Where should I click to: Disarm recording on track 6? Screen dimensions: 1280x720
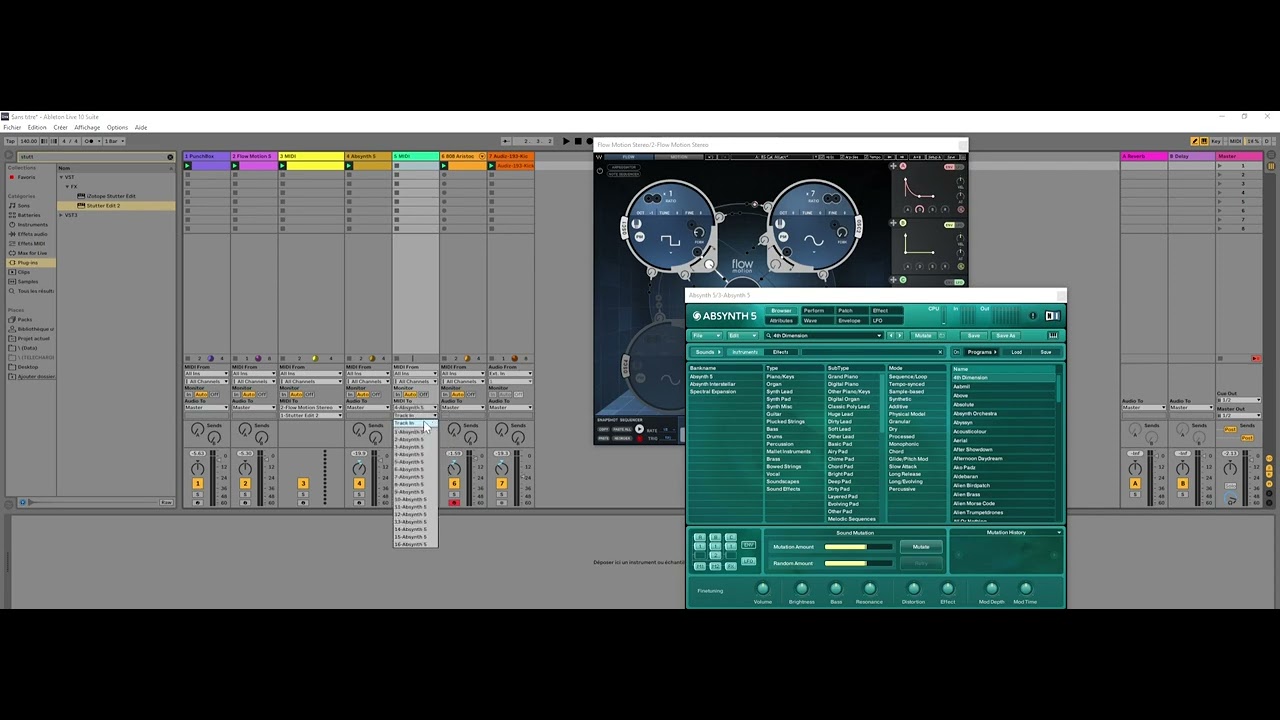coord(454,502)
